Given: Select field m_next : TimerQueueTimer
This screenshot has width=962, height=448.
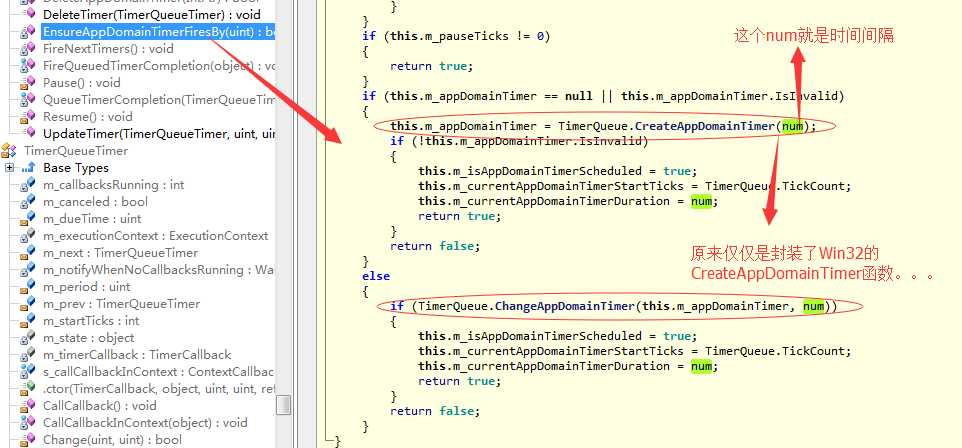Looking at the screenshot, I should tap(120, 253).
